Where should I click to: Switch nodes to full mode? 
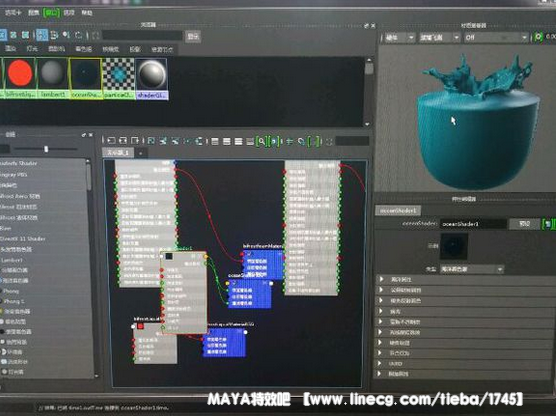click(x=238, y=141)
